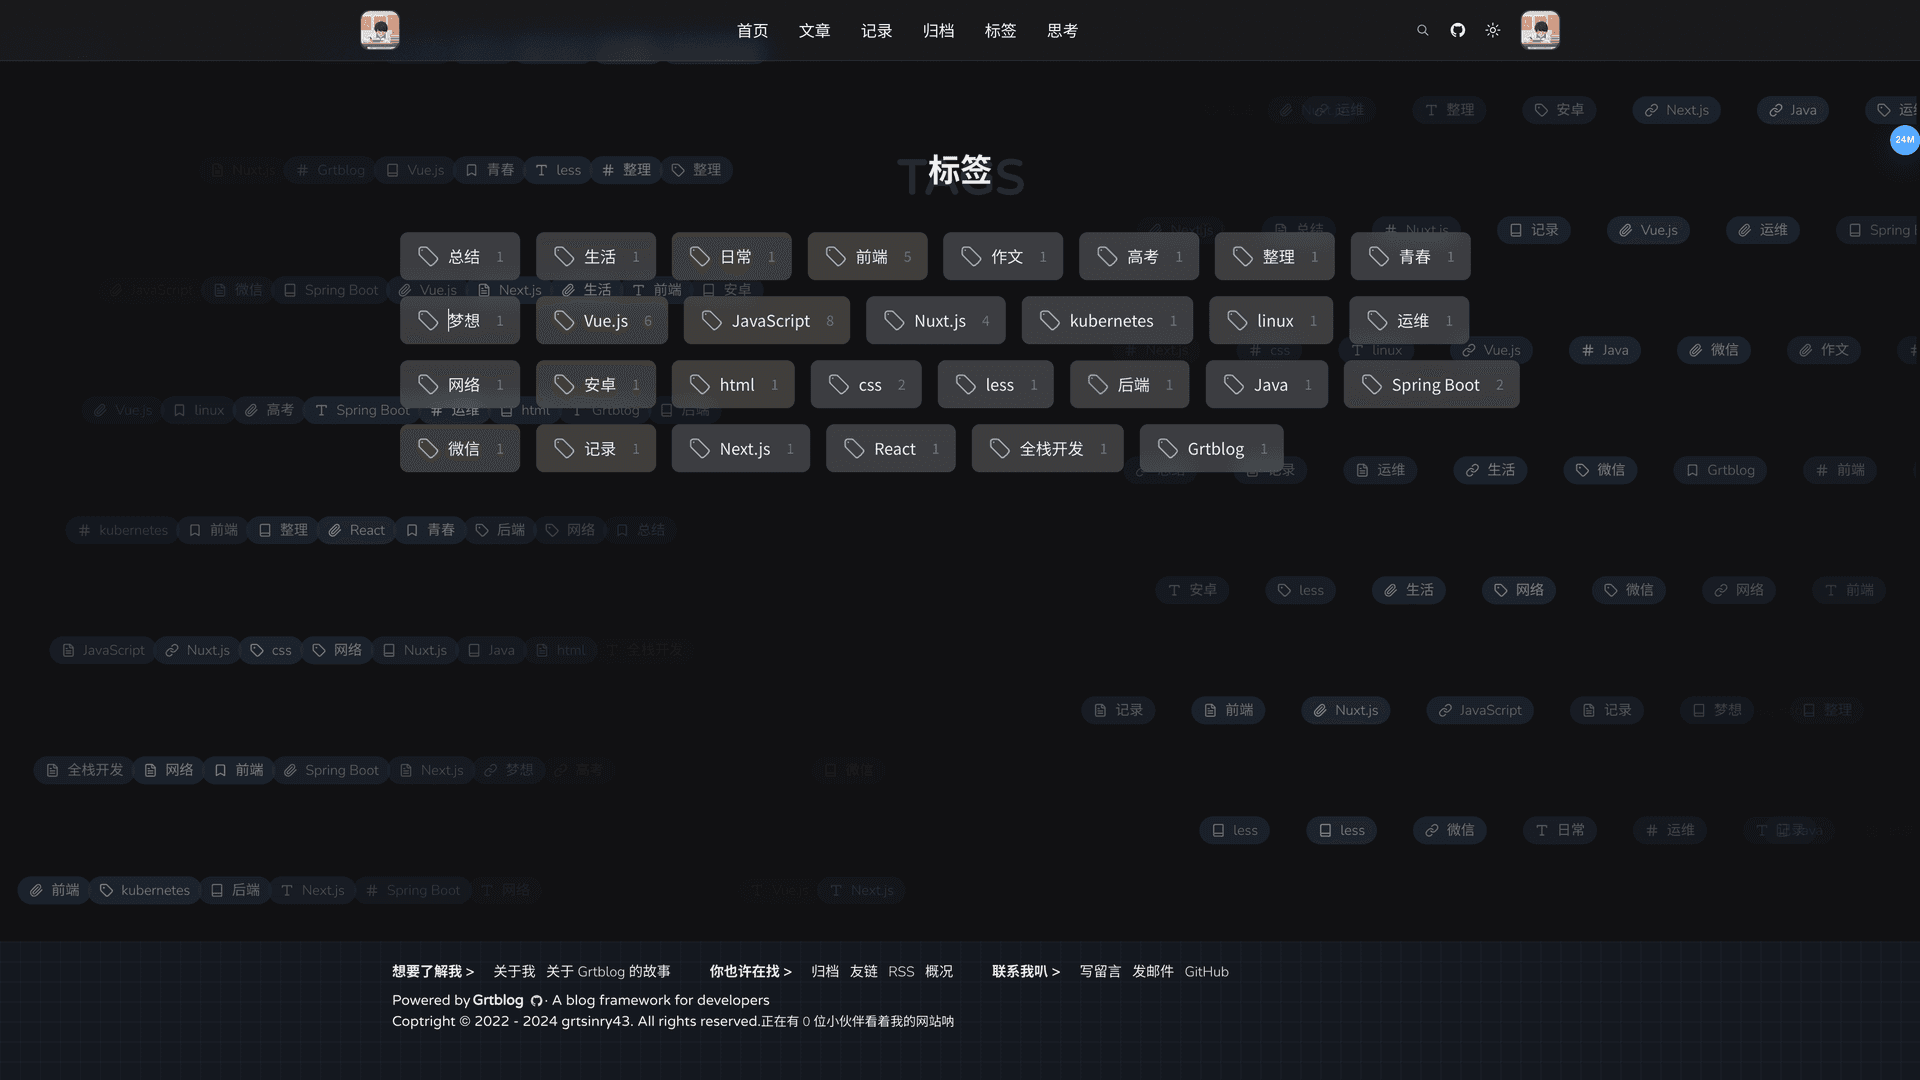1920x1080 pixels.
Task: Open the 关于我 footer link
Action: [x=513, y=971]
